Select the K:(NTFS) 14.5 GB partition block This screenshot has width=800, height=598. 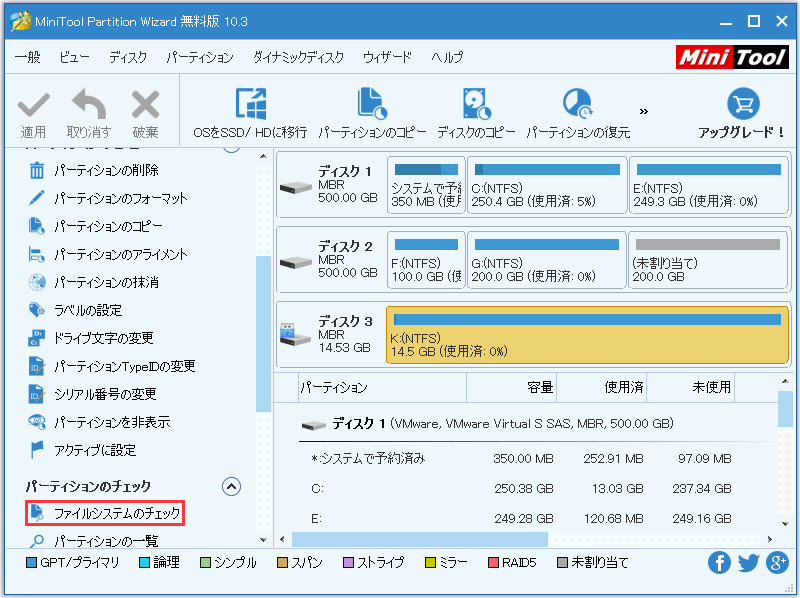588,335
